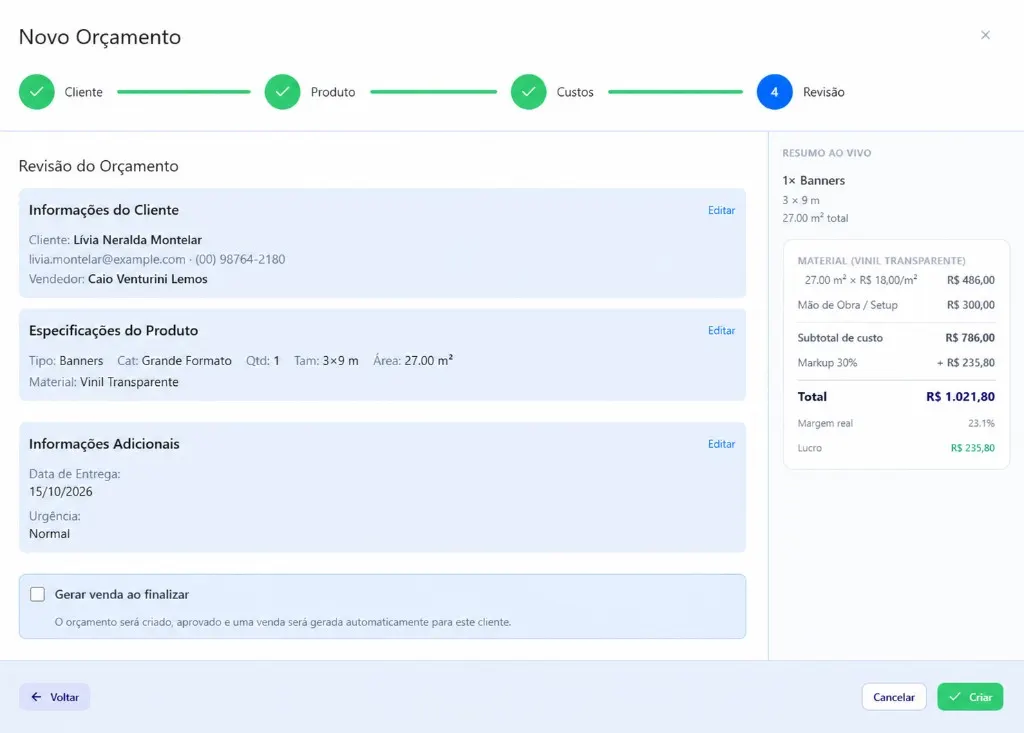
Task: Click 27.00 m² × R$ 18,00/m² calculation
Action: click(860, 280)
